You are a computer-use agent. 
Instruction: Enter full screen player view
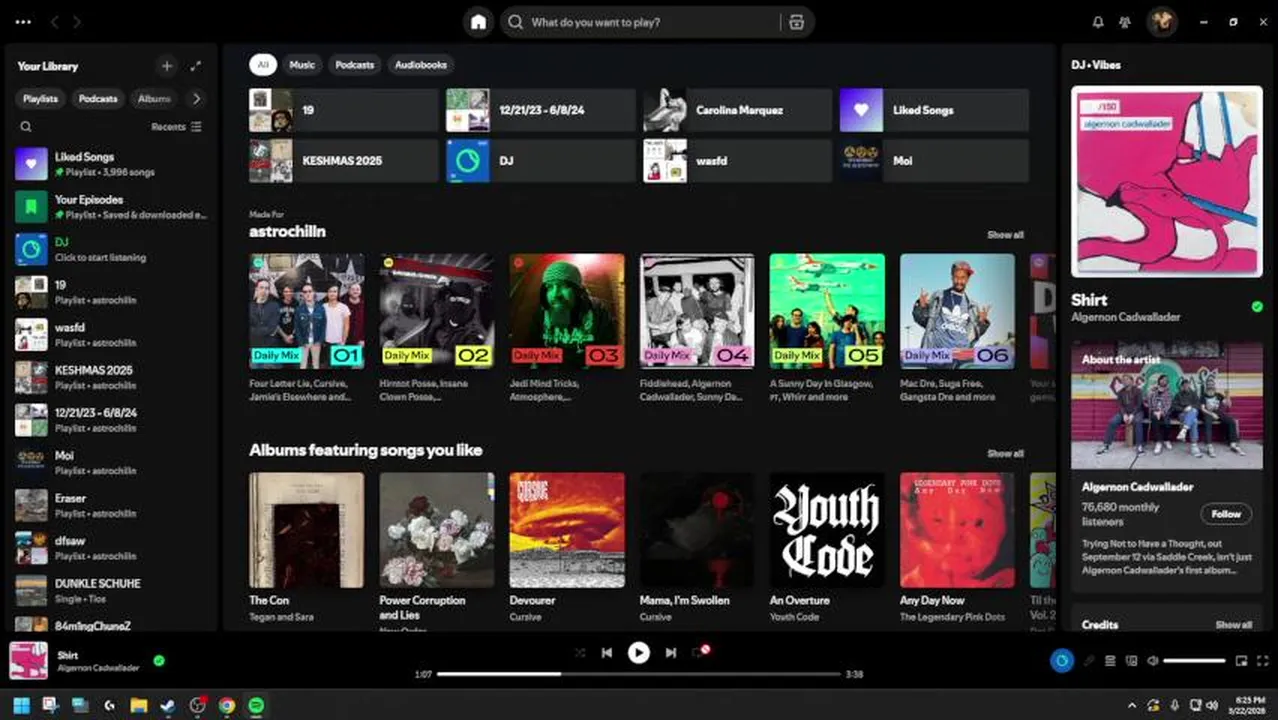tap(1261, 661)
